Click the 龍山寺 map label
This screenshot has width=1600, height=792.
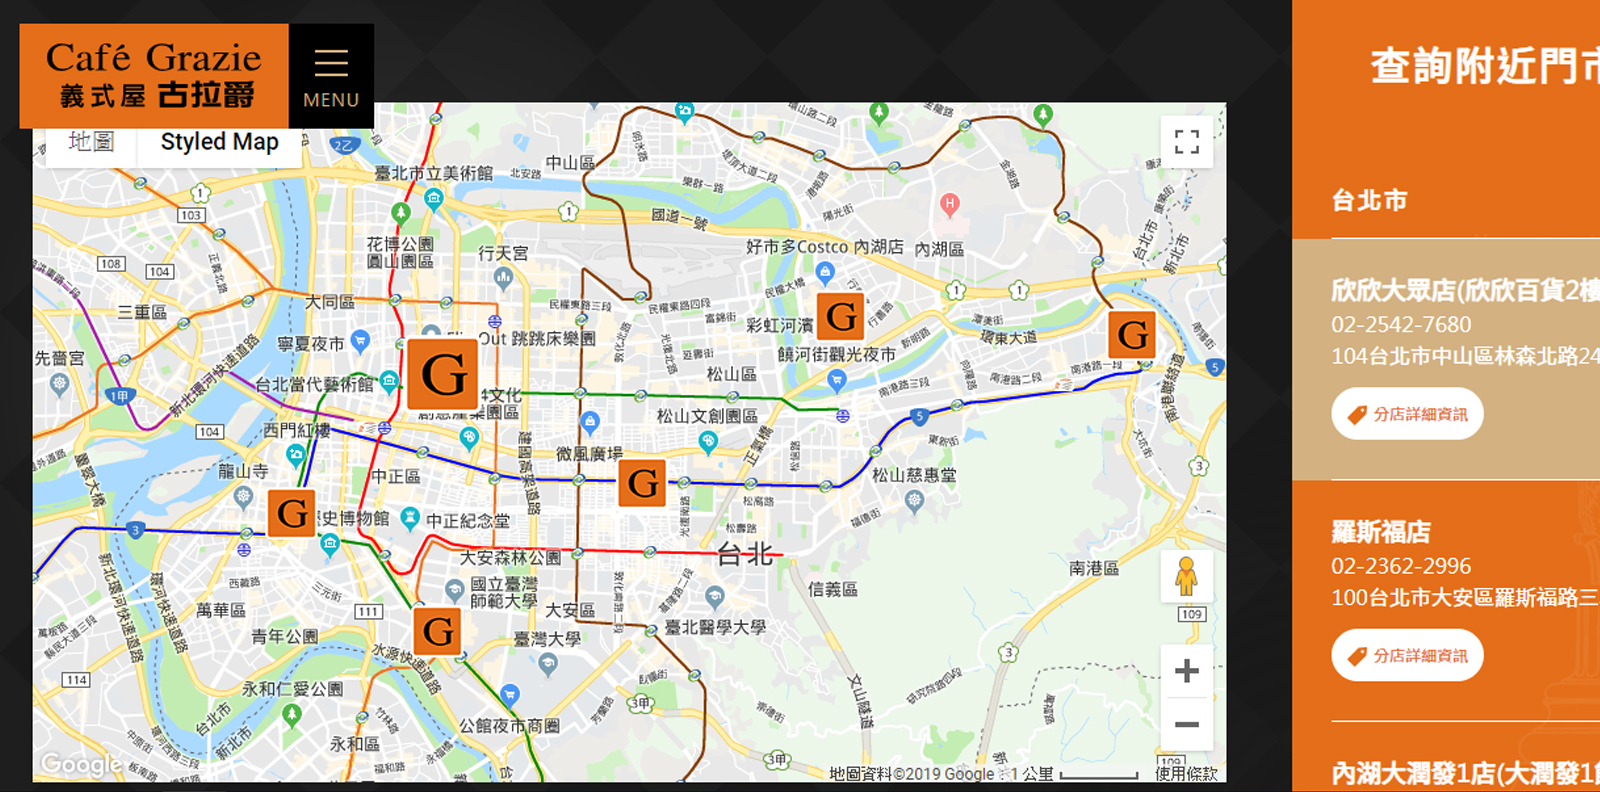pyautogui.click(x=243, y=471)
